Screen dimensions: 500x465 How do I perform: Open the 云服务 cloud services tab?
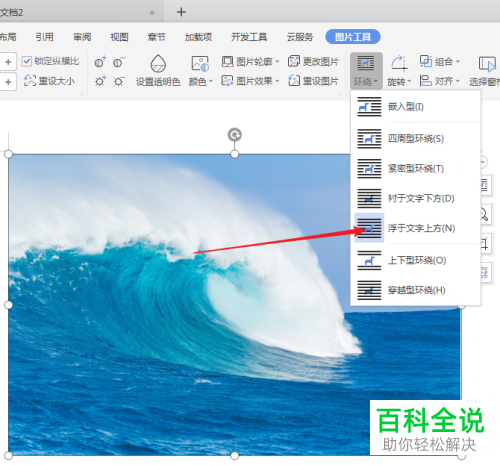[300, 37]
